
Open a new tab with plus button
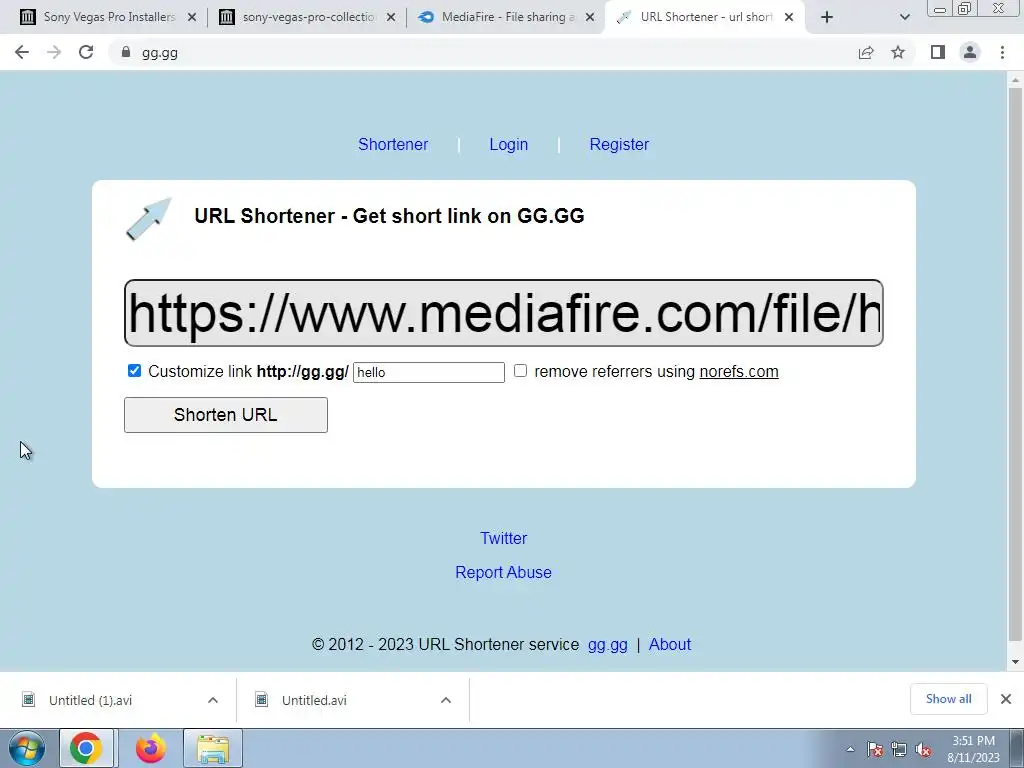click(827, 17)
